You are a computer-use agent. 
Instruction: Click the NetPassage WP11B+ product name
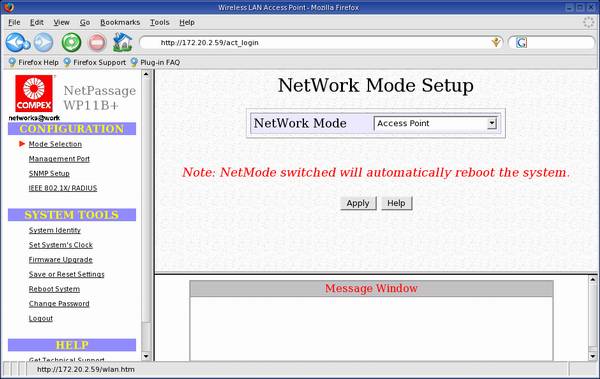click(x=99, y=98)
